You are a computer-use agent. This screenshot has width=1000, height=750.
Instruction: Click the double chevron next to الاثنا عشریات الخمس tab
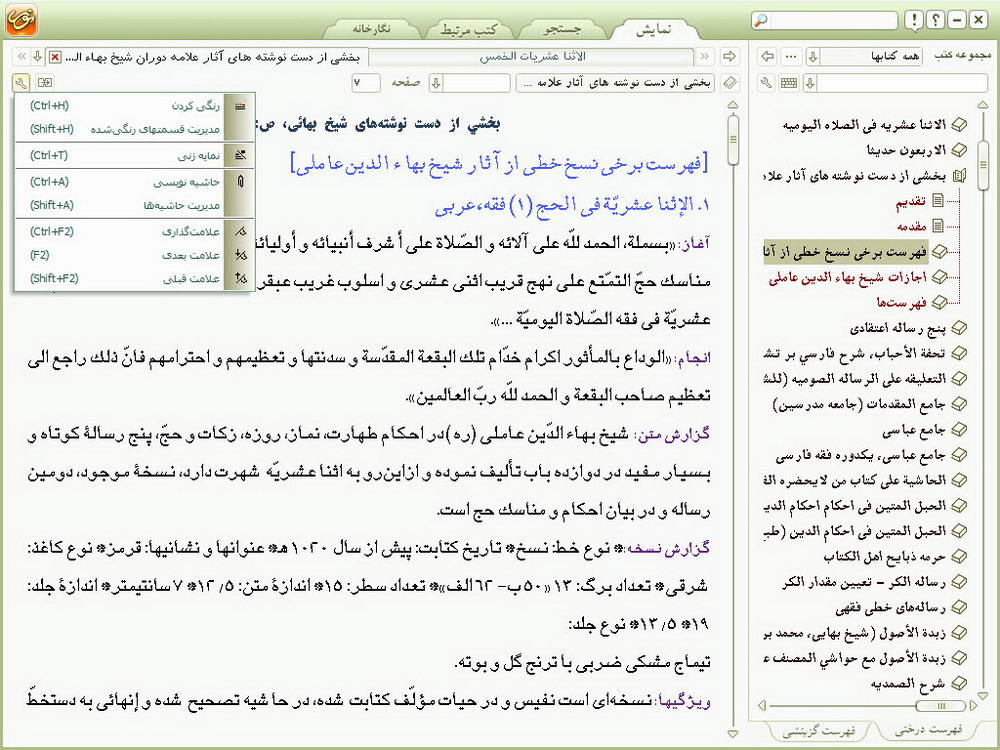click(705, 57)
